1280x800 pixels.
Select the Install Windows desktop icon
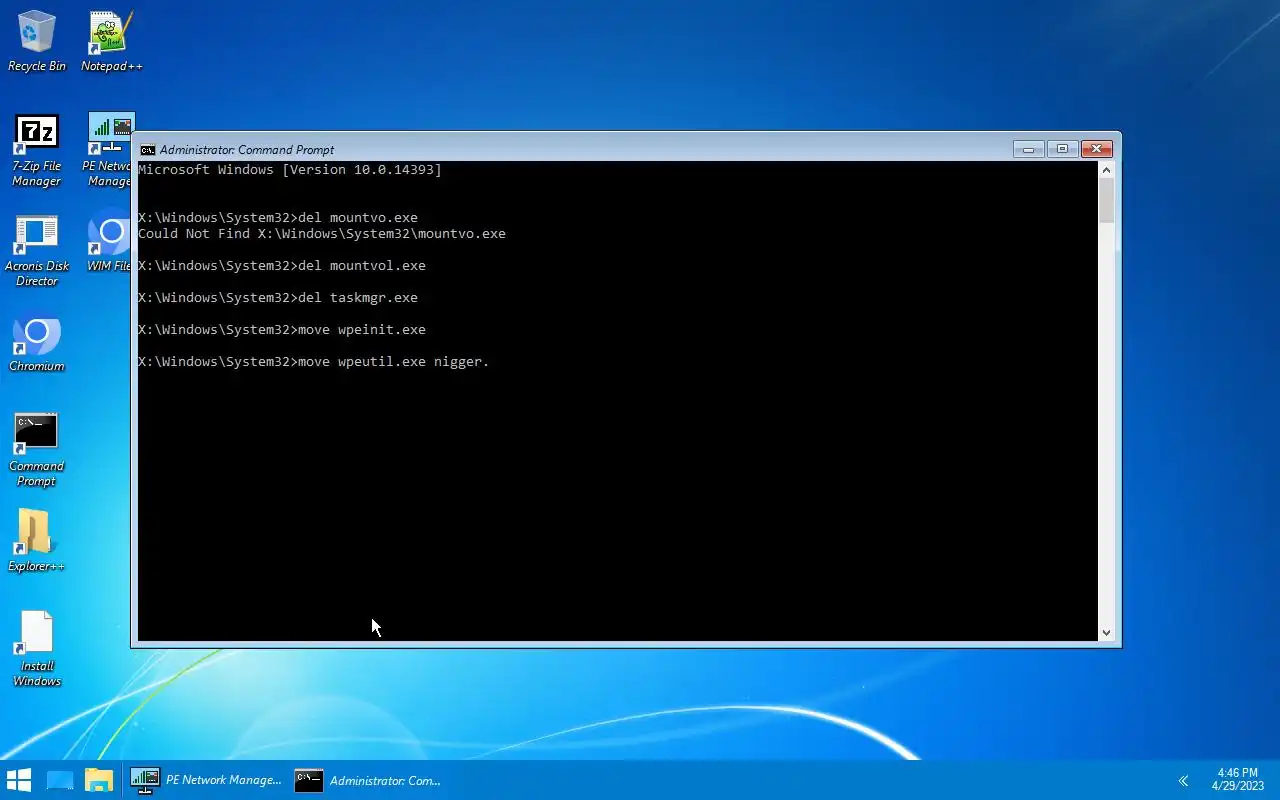[37, 650]
